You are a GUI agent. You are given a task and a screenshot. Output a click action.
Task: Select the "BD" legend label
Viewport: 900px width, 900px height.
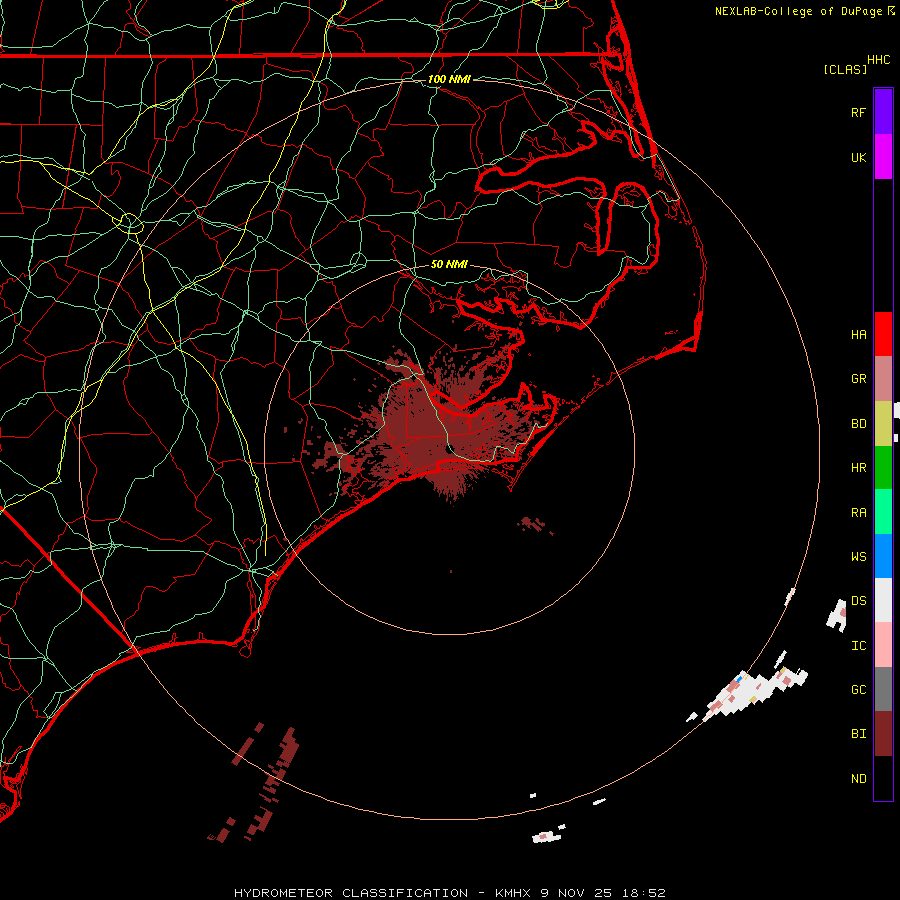858,424
